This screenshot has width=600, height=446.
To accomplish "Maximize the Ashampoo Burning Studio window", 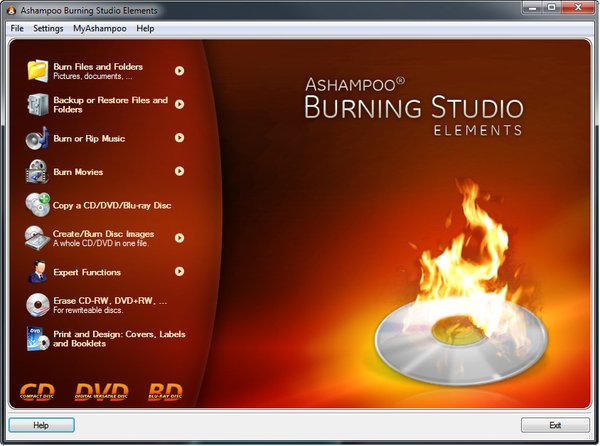I will coord(552,7).
